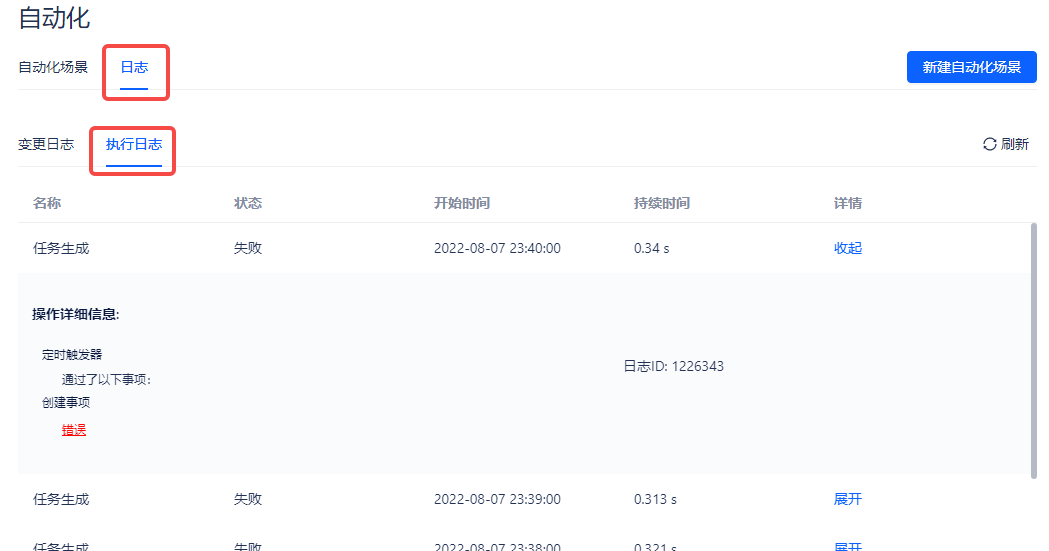Click 任务生成 in the 23:39:00 row

click(61, 499)
